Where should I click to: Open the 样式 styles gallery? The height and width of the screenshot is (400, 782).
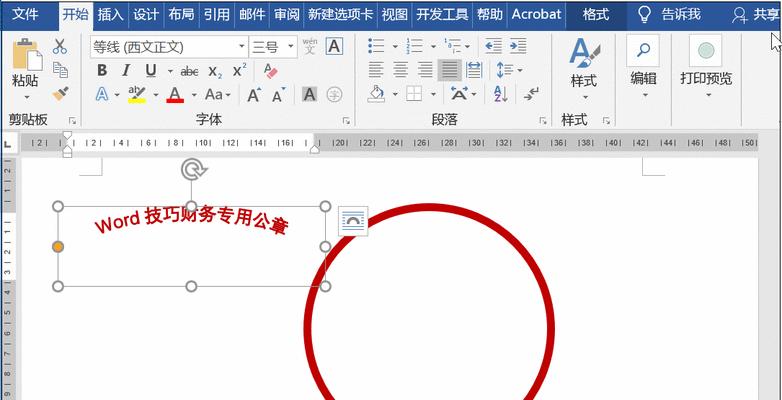coord(584,68)
